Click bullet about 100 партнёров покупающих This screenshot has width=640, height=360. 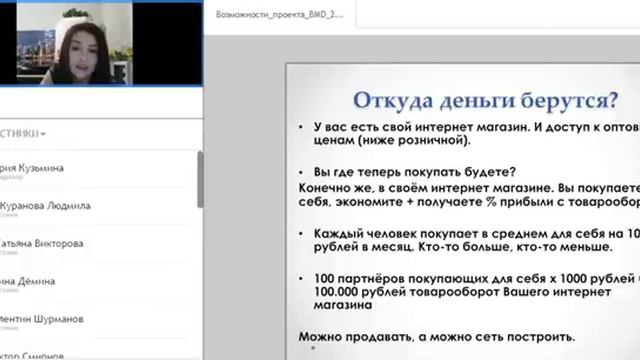pyautogui.click(x=477, y=292)
